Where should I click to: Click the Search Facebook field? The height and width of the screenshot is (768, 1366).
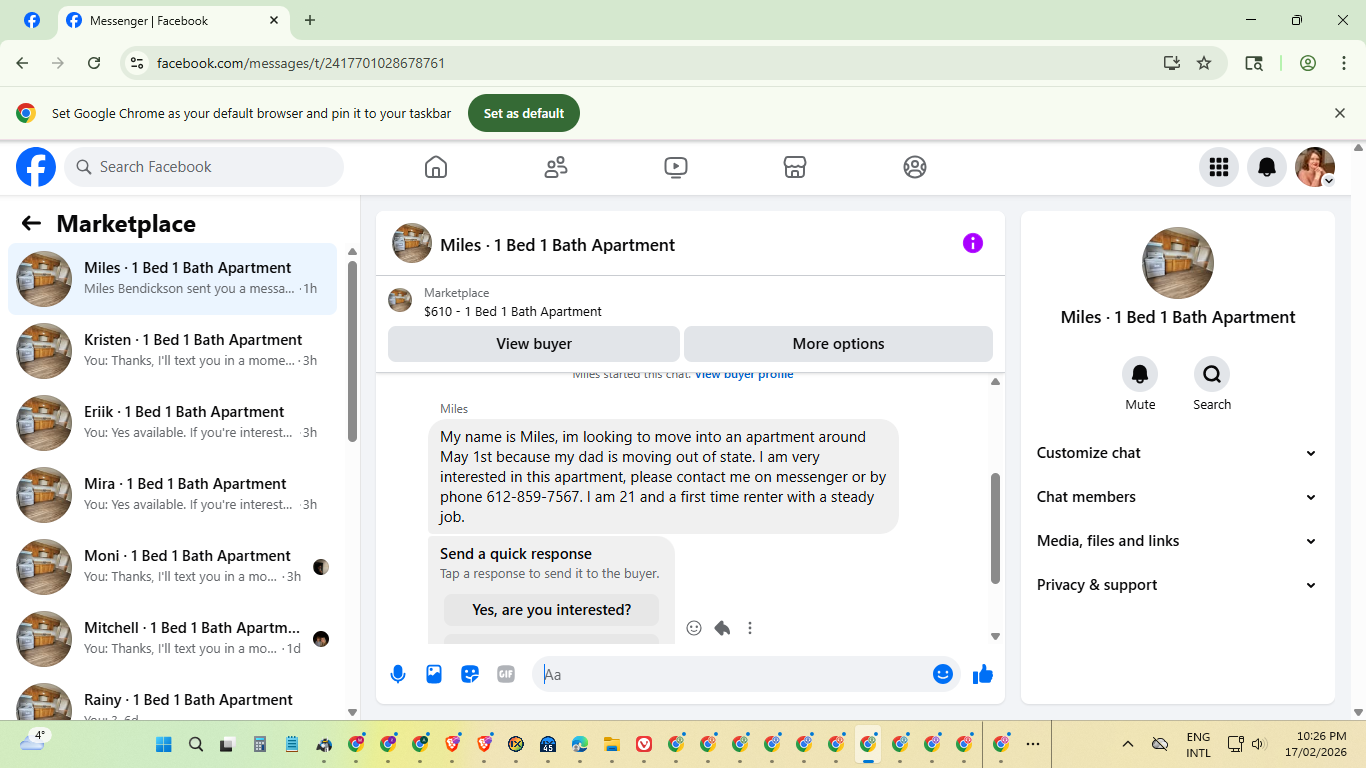point(204,167)
